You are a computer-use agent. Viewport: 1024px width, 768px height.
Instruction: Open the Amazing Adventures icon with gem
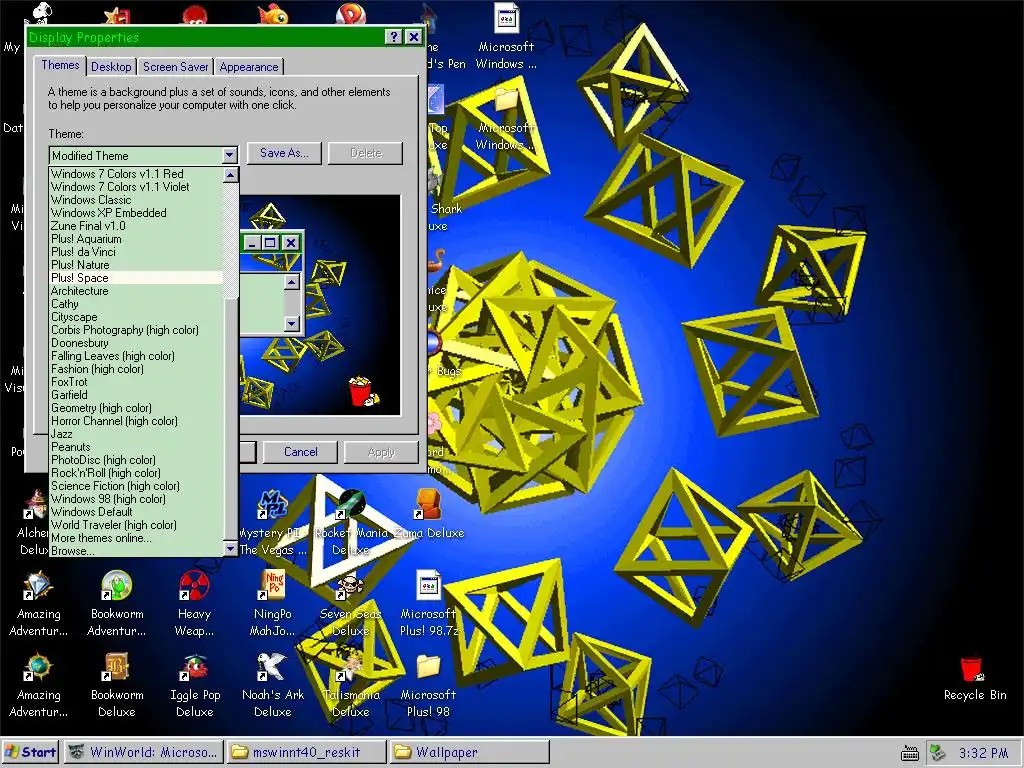pyautogui.click(x=38, y=586)
